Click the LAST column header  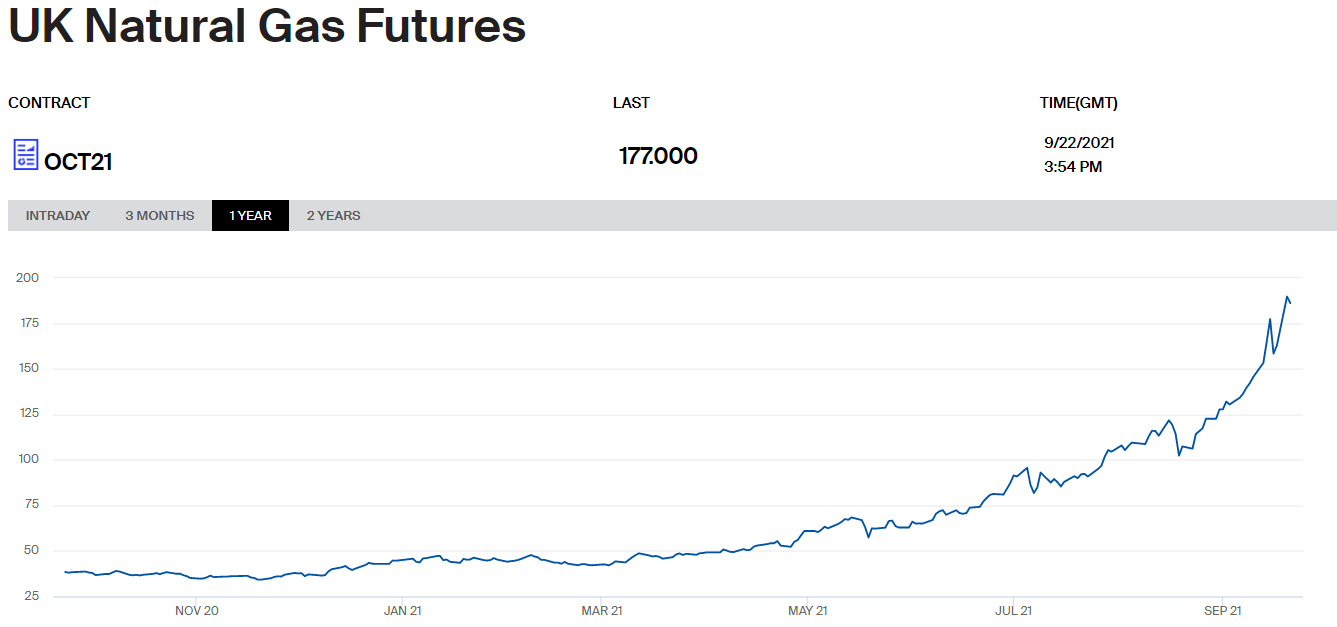point(631,103)
